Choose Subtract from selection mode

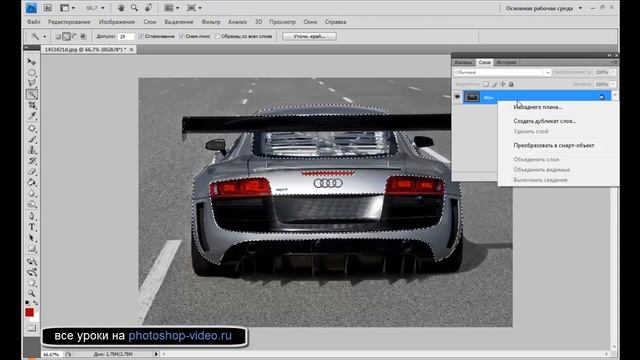[x=75, y=37]
